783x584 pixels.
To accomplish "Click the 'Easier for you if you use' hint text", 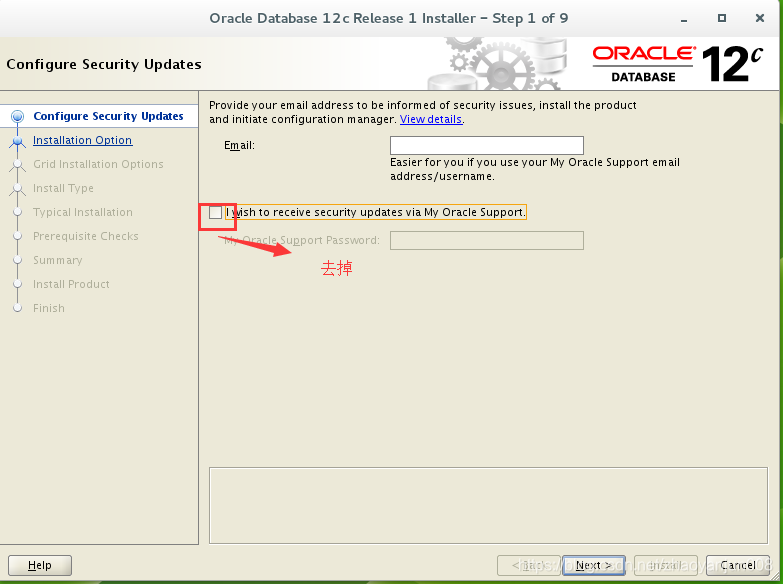I will coord(534,169).
